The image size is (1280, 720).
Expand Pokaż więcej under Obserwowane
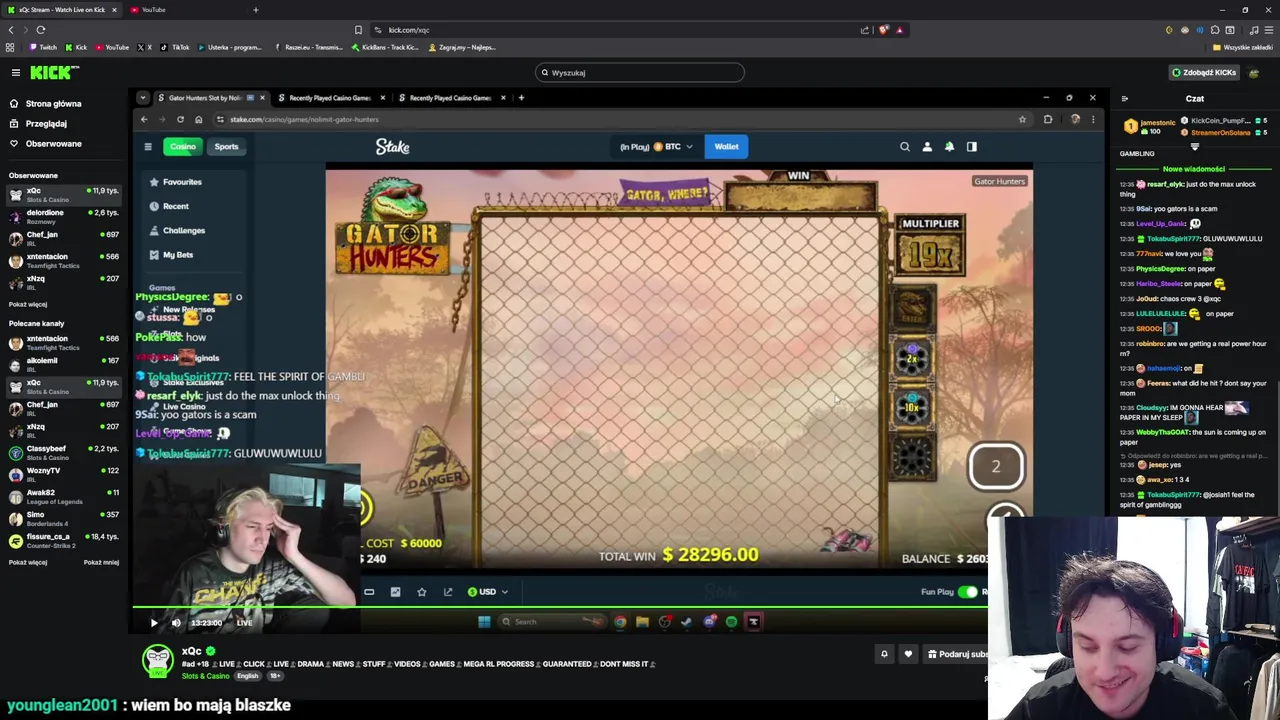[x=28, y=304]
